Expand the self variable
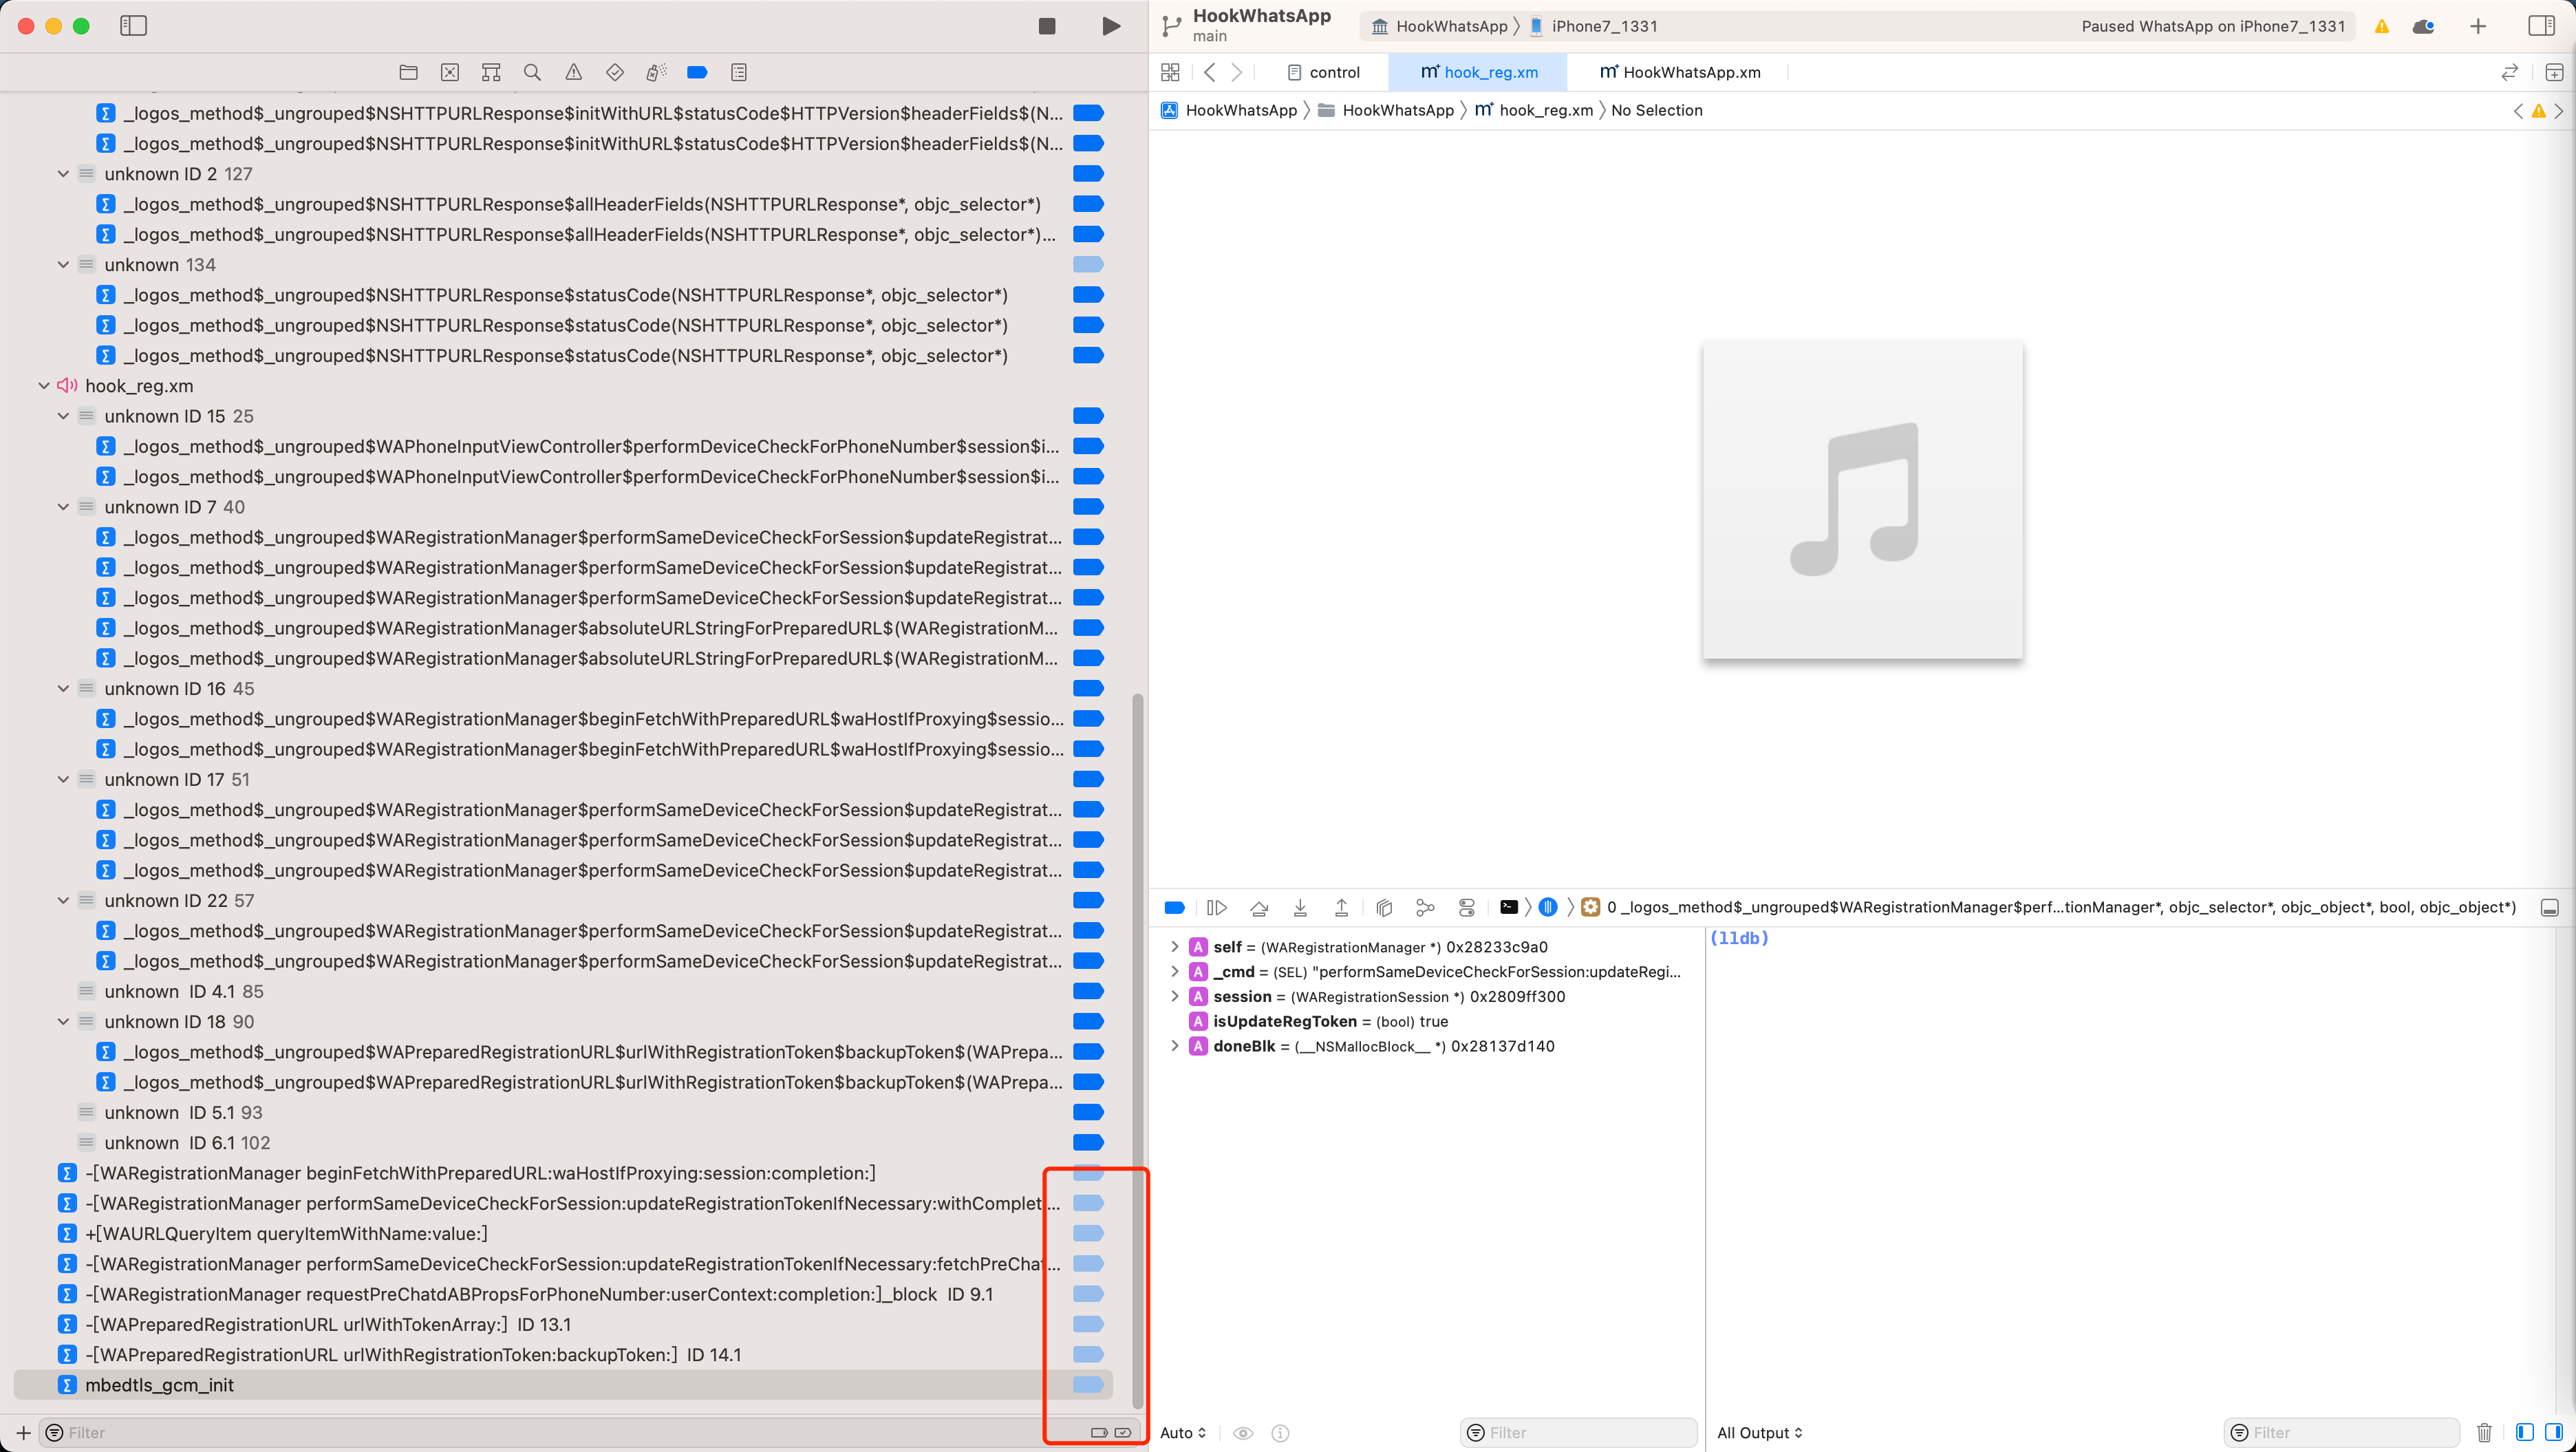 (1174, 946)
